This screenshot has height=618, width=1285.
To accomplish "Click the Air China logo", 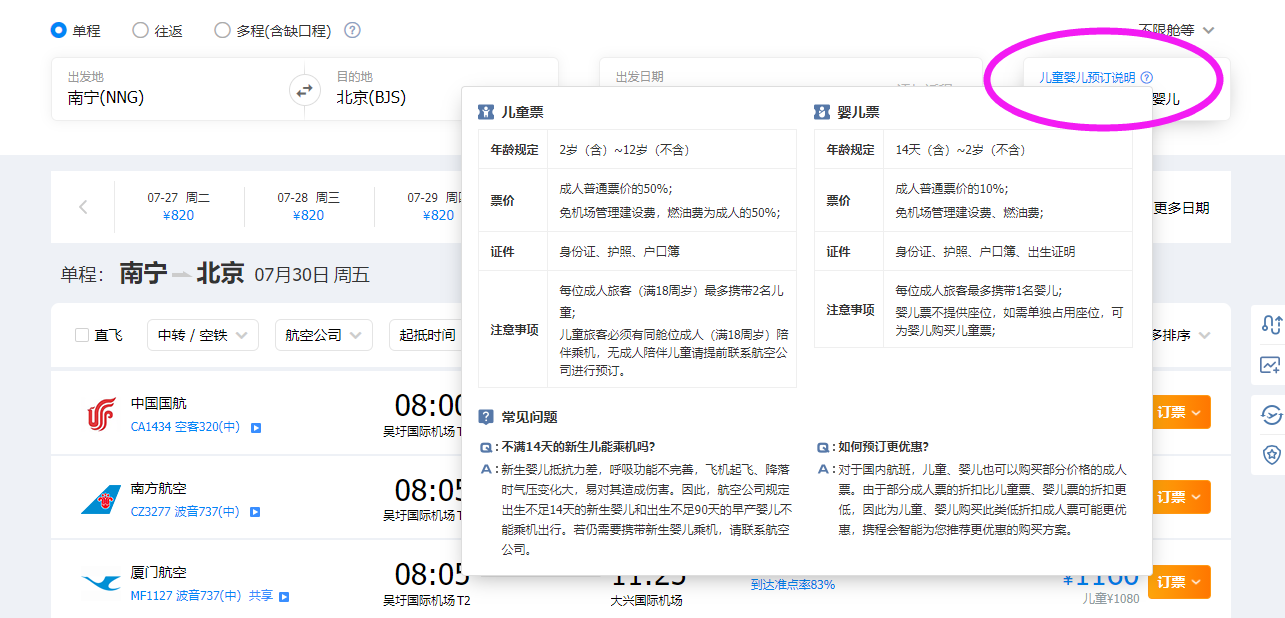I will [101, 414].
